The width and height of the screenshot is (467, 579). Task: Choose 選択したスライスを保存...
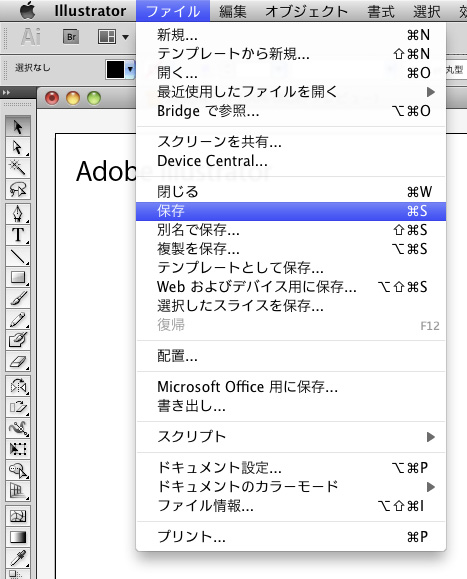pyautogui.click(x=291, y=306)
